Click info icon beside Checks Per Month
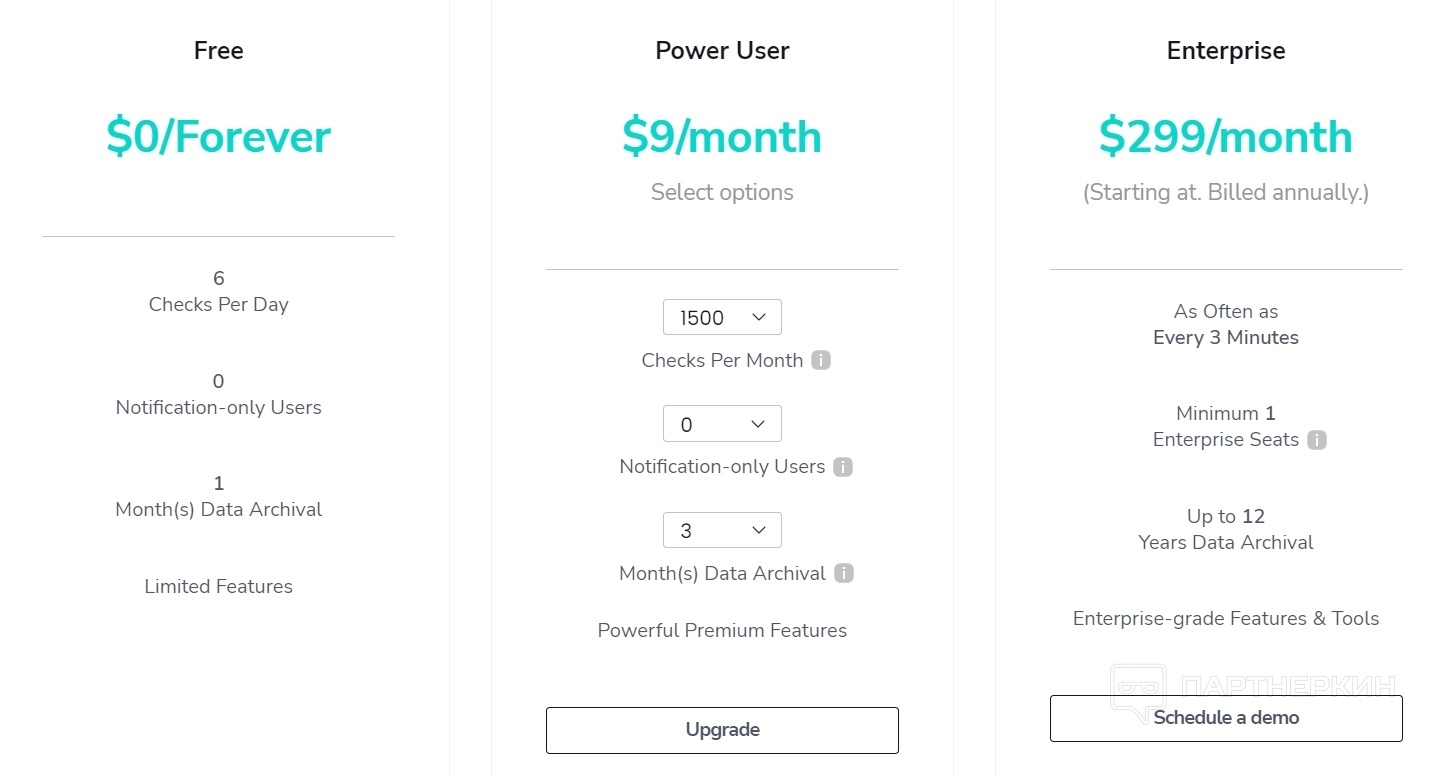The width and height of the screenshot is (1447, 777). [x=821, y=360]
